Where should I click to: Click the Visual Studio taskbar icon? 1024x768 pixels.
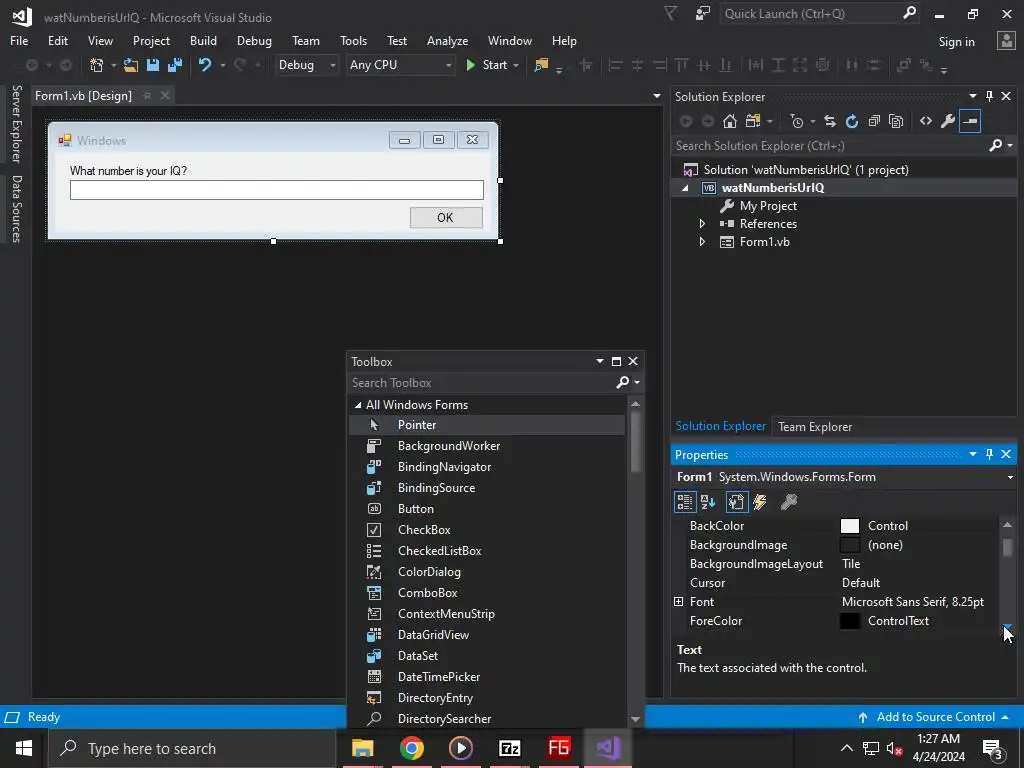[608, 748]
